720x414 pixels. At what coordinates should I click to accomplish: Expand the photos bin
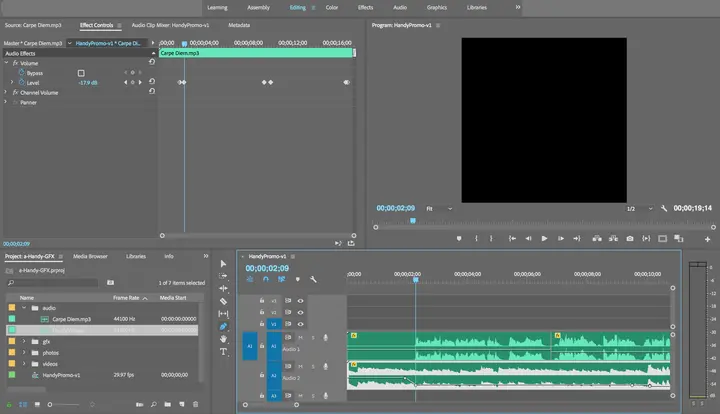tap(24, 352)
